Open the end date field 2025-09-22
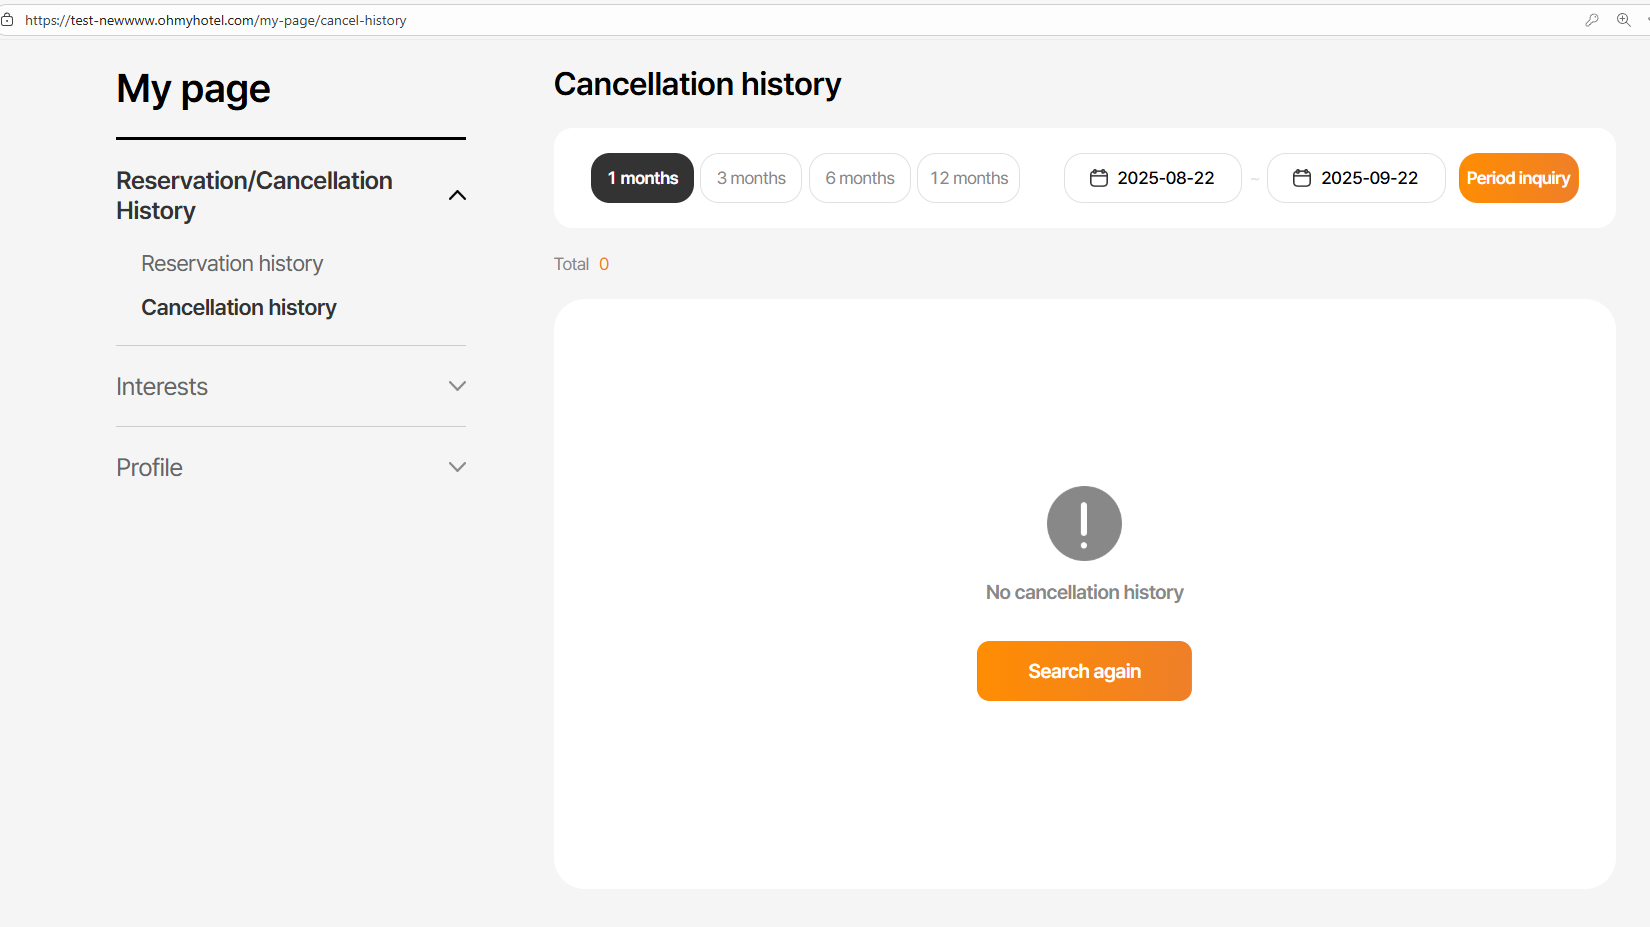The image size is (1650, 927). coord(1369,178)
